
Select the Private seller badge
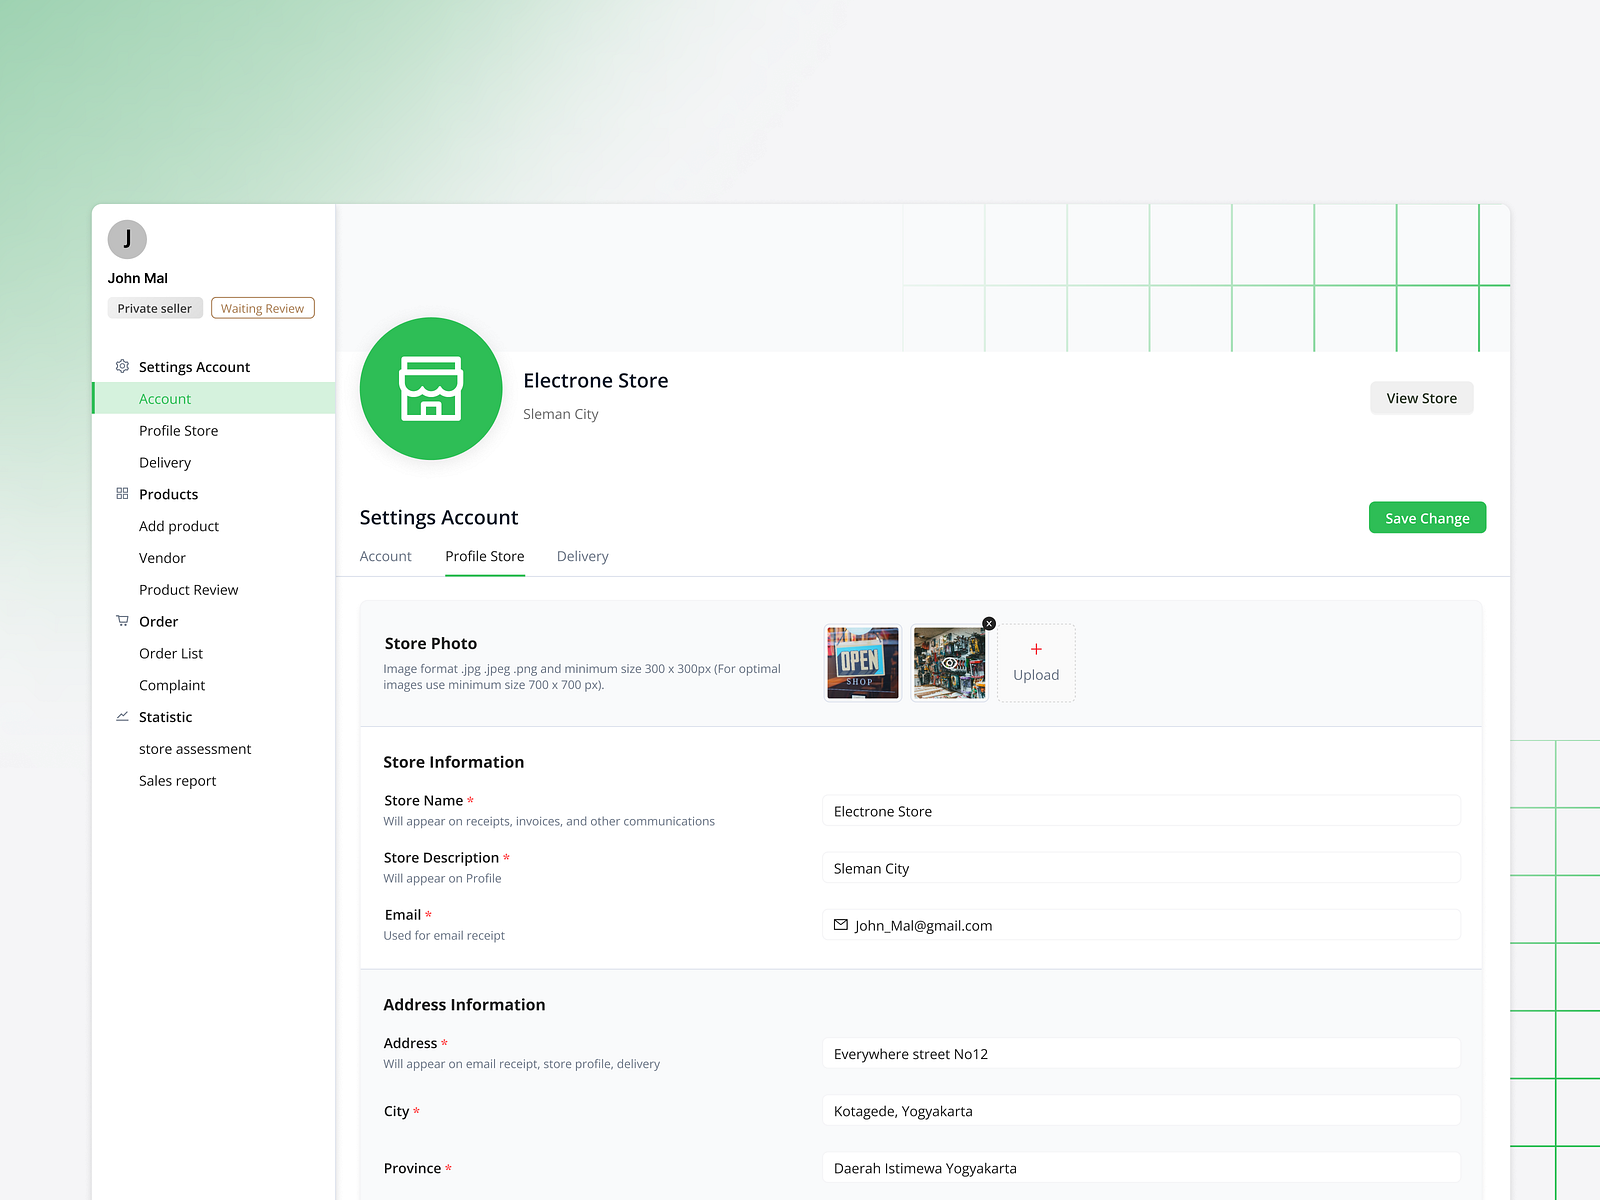coord(155,307)
